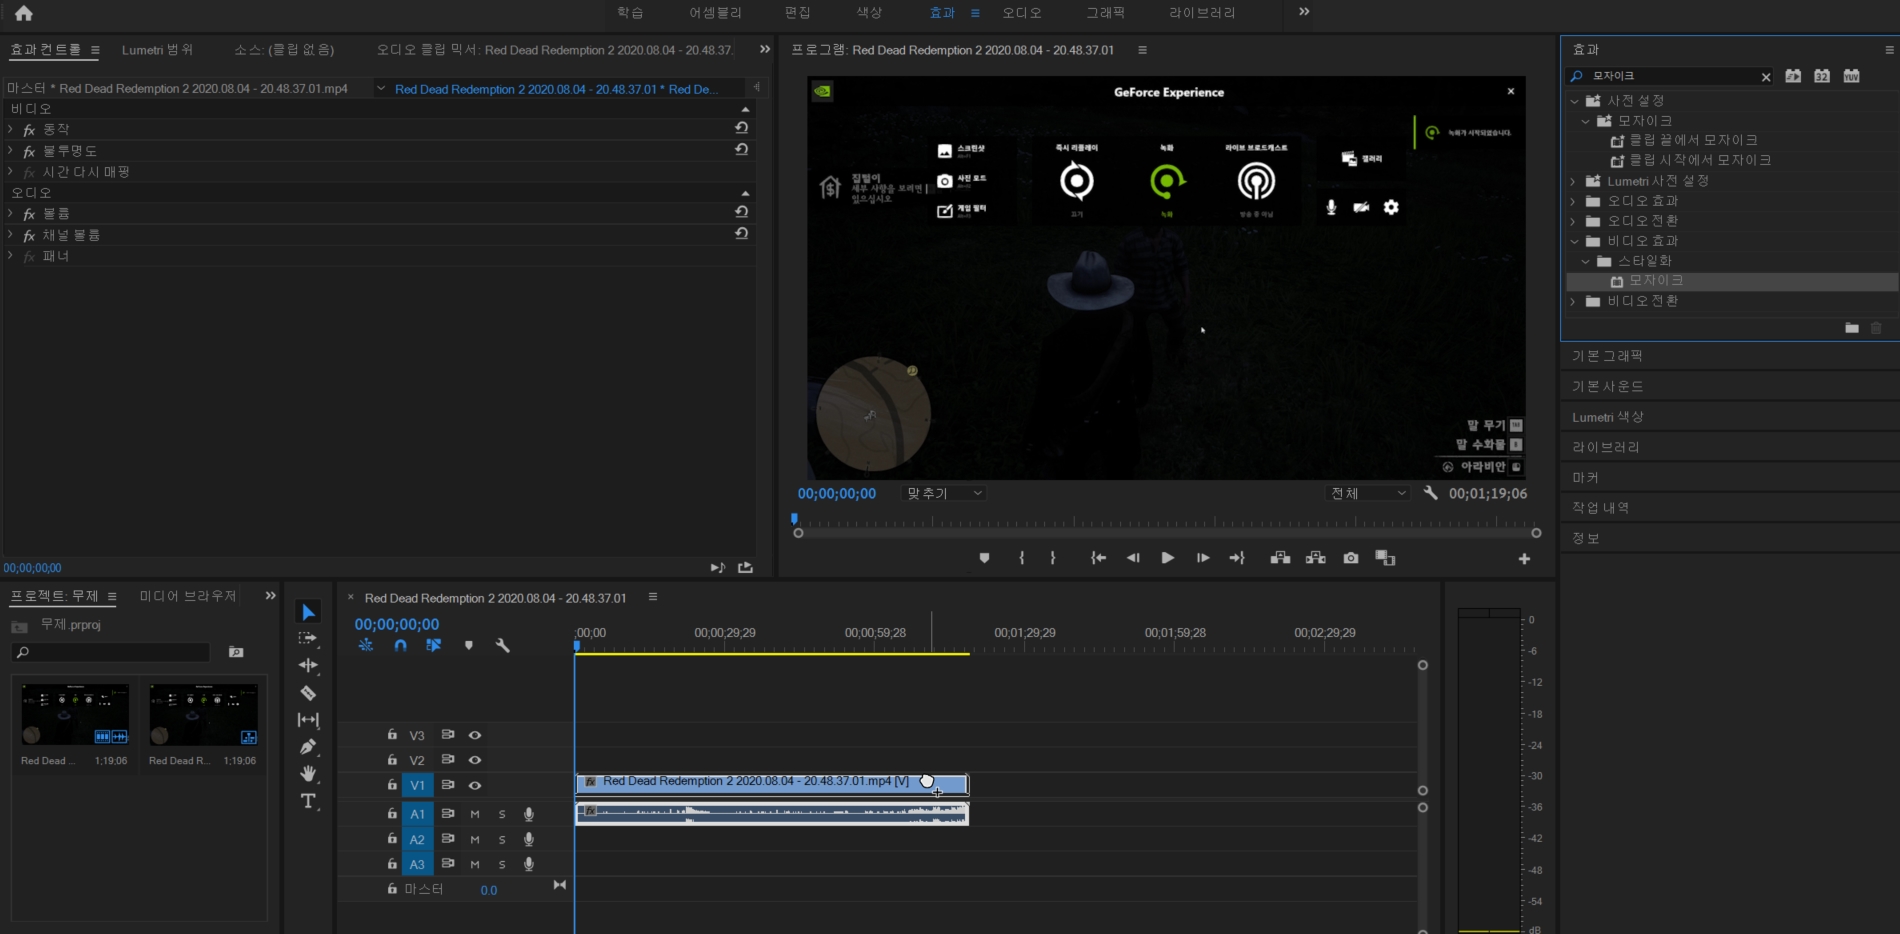The width and height of the screenshot is (1900, 934).
Task: Click the project search input field
Action: click(x=111, y=652)
